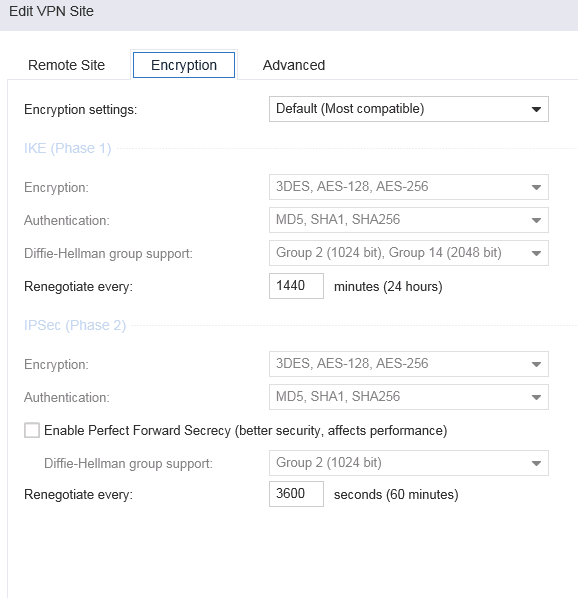Image resolution: width=578 pixels, height=598 pixels.
Task: Open the Group 2 (1024 bit) dropdown
Action: coord(409,463)
